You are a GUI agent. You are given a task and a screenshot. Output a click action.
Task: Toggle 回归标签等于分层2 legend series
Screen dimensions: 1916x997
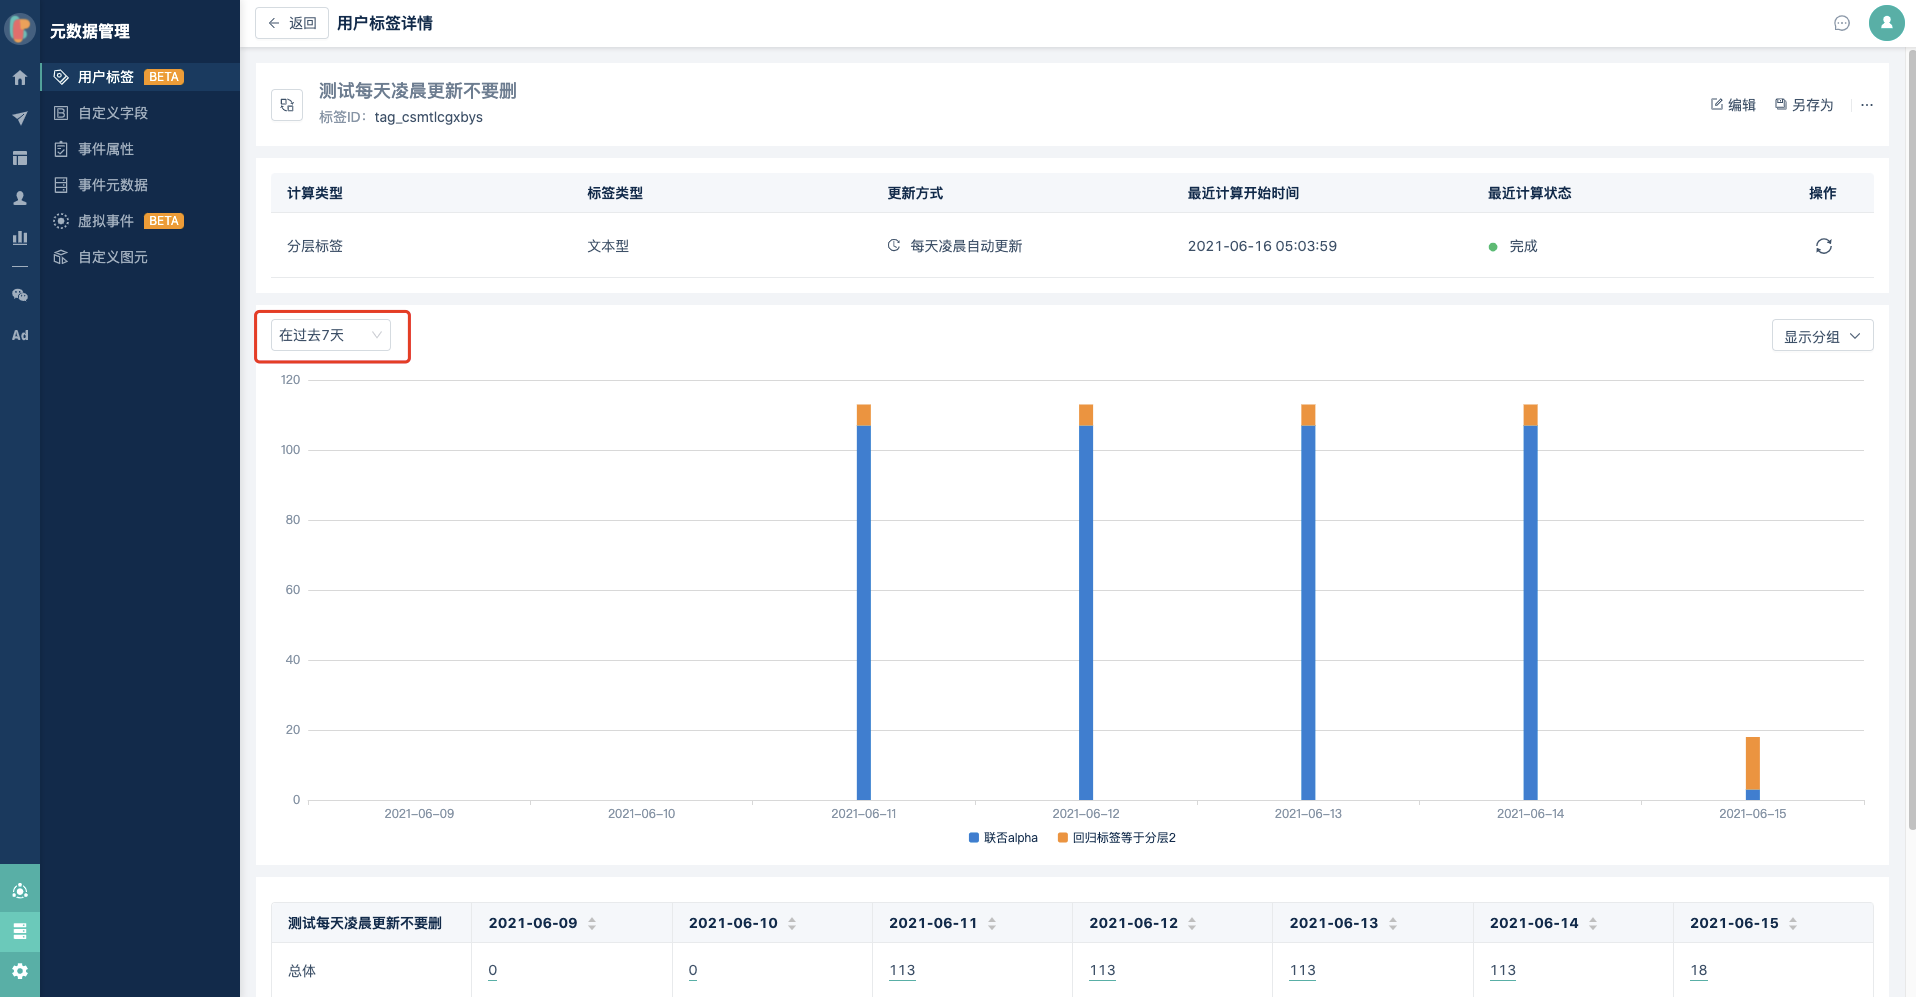click(x=1117, y=838)
